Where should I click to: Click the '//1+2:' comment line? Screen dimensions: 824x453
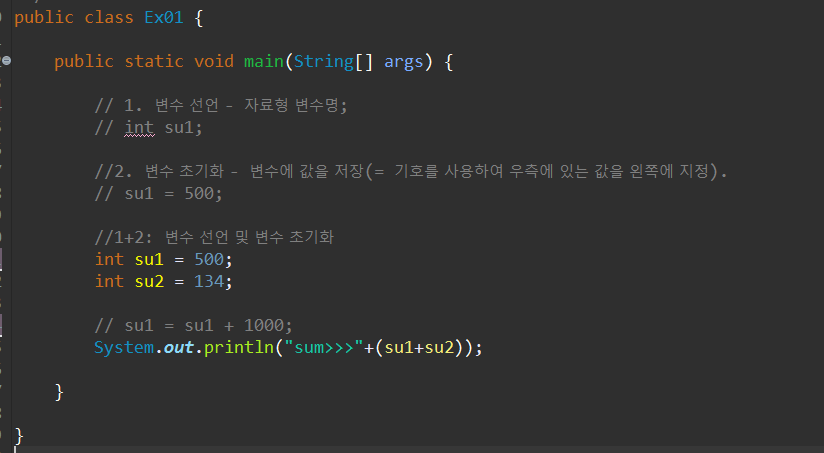(x=214, y=237)
